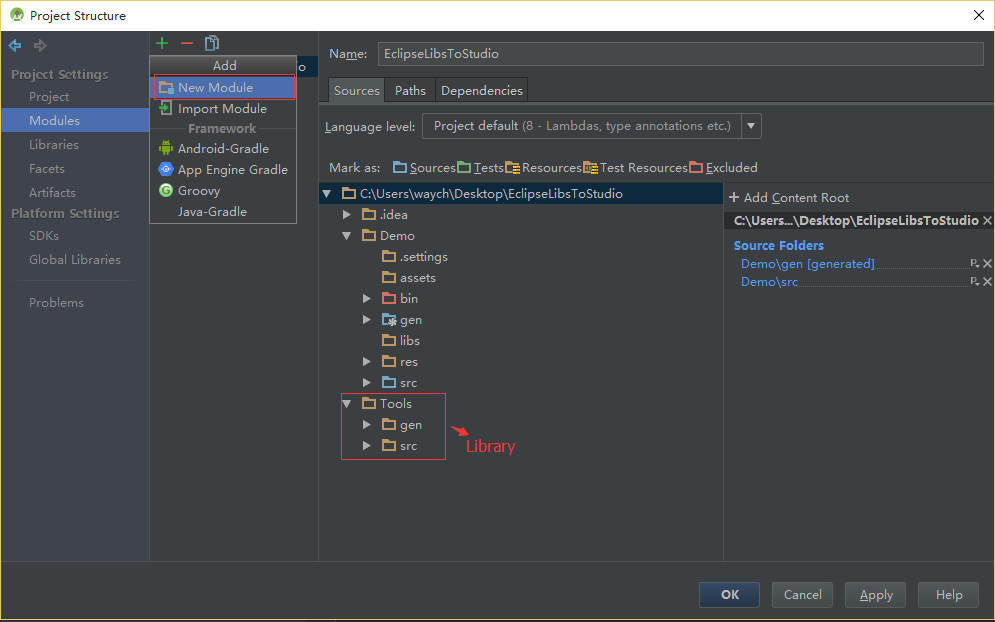Select the assets folder
The image size is (995, 622).
coord(409,277)
